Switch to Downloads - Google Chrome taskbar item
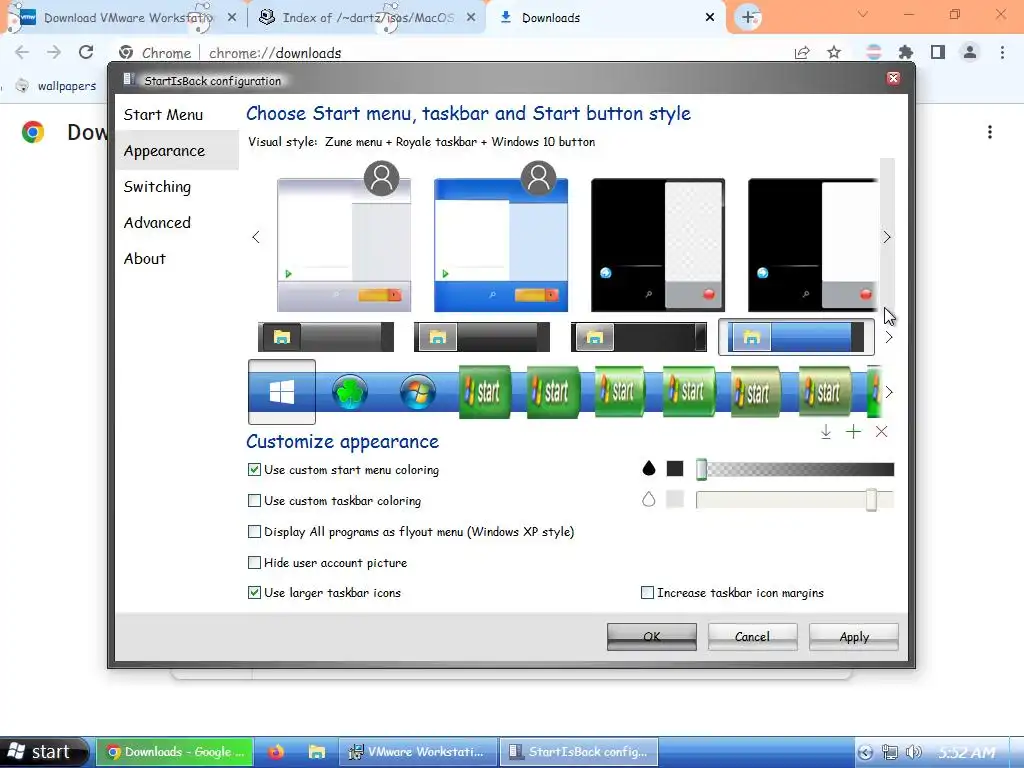Viewport: 1024px width, 768px height. tap(174, 752)
